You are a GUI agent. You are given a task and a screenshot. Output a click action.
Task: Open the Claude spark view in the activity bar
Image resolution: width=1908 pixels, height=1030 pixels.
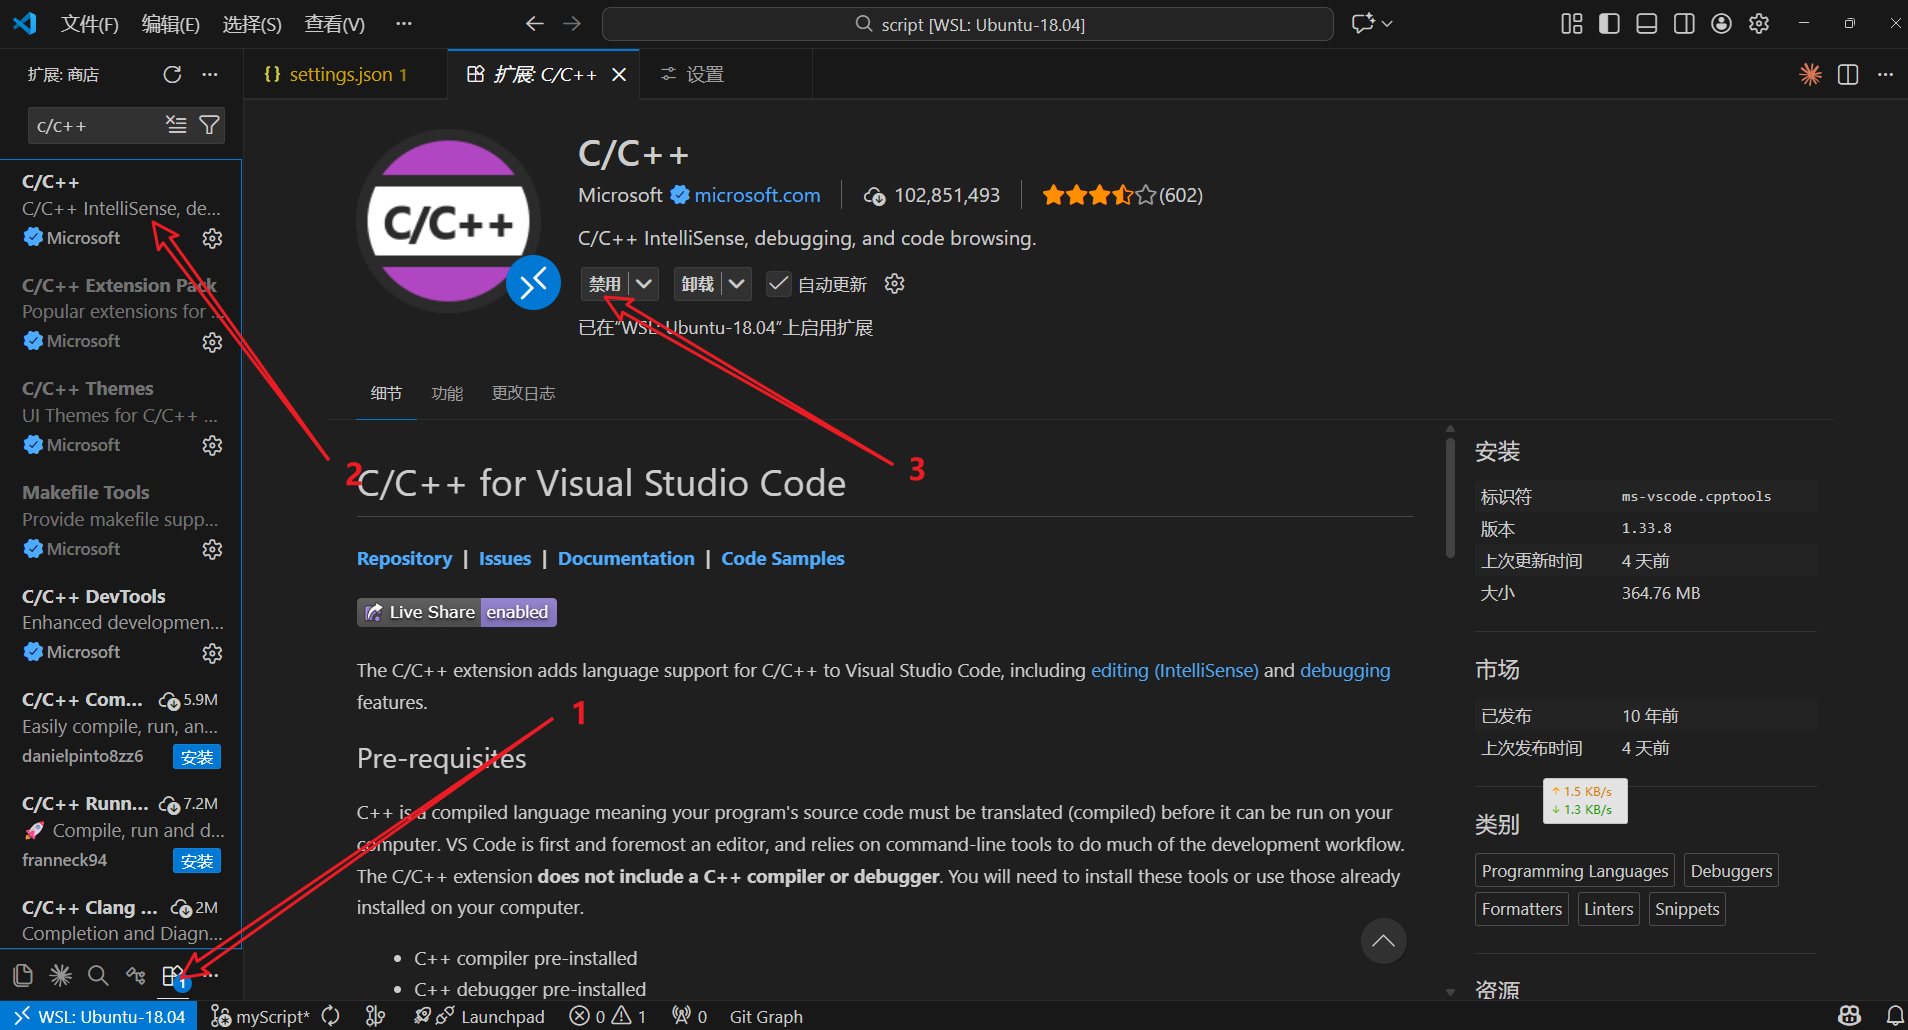[61, 975]
